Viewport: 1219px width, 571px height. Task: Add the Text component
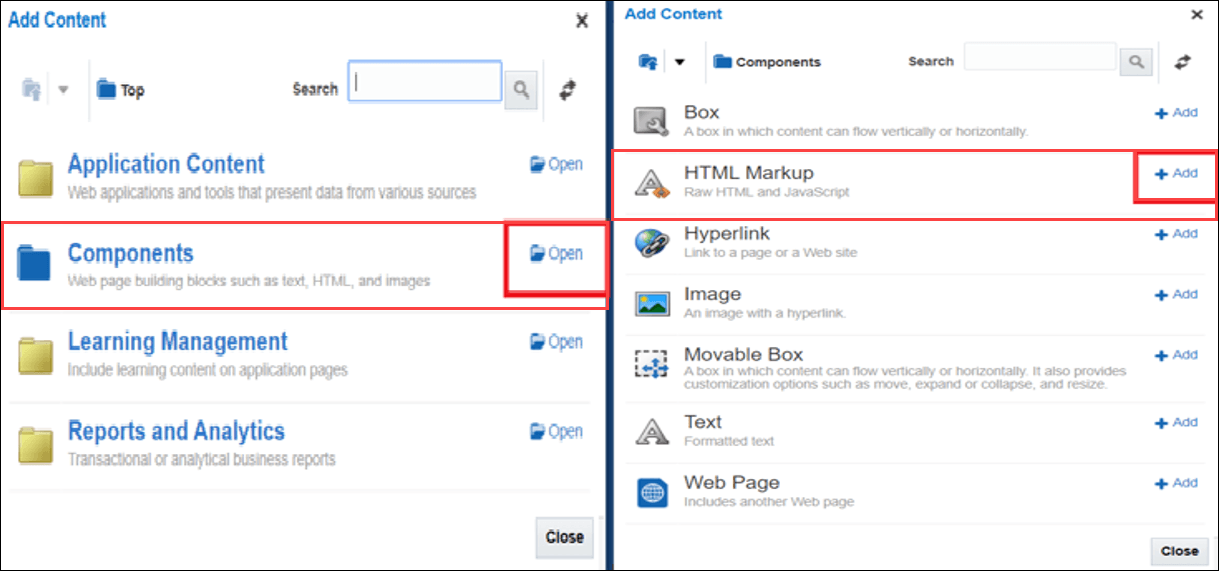(x=1176, y=423)
